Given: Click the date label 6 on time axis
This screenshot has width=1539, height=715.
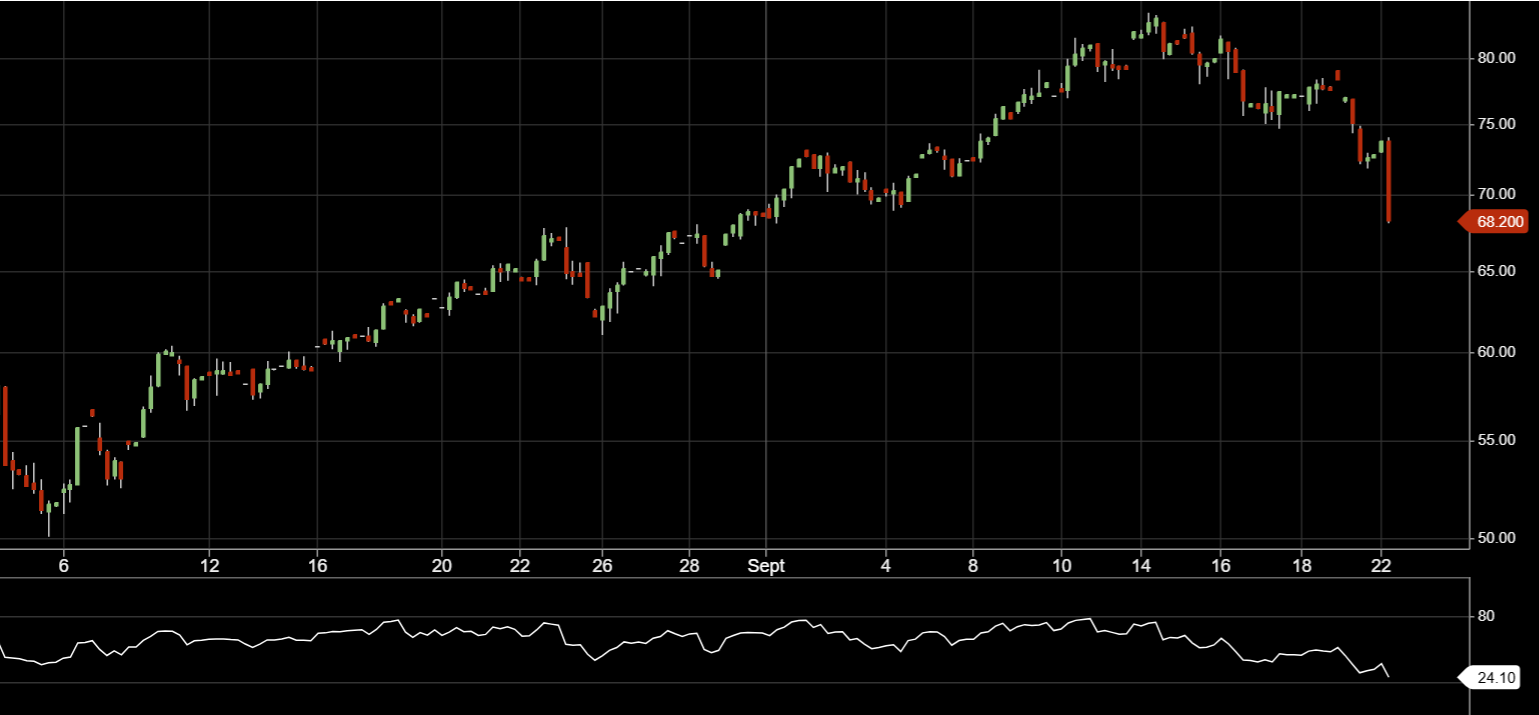Looking at the screenshot, I should tap(63, 565).
